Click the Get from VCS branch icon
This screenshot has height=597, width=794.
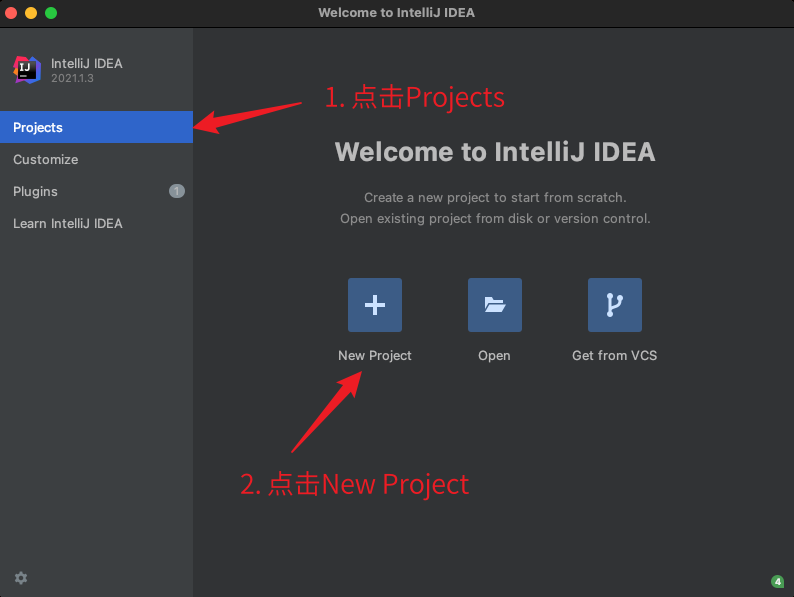pos(615,305)
